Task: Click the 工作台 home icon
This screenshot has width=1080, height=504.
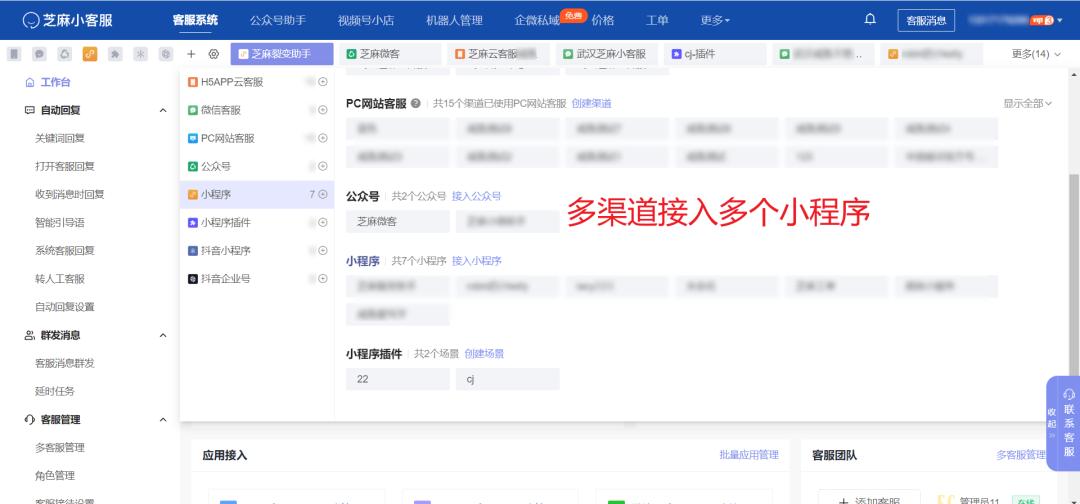Action: point(29,82)
